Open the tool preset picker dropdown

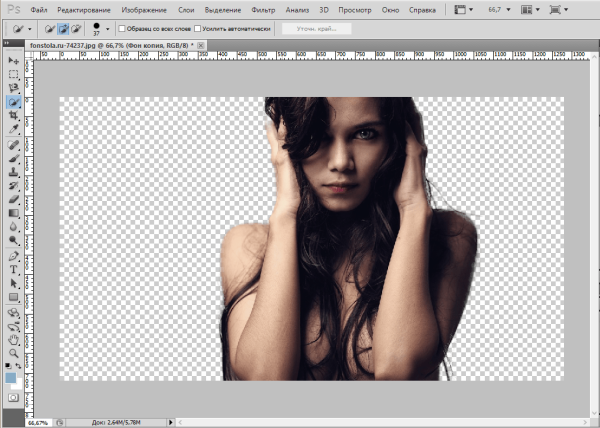29,29
